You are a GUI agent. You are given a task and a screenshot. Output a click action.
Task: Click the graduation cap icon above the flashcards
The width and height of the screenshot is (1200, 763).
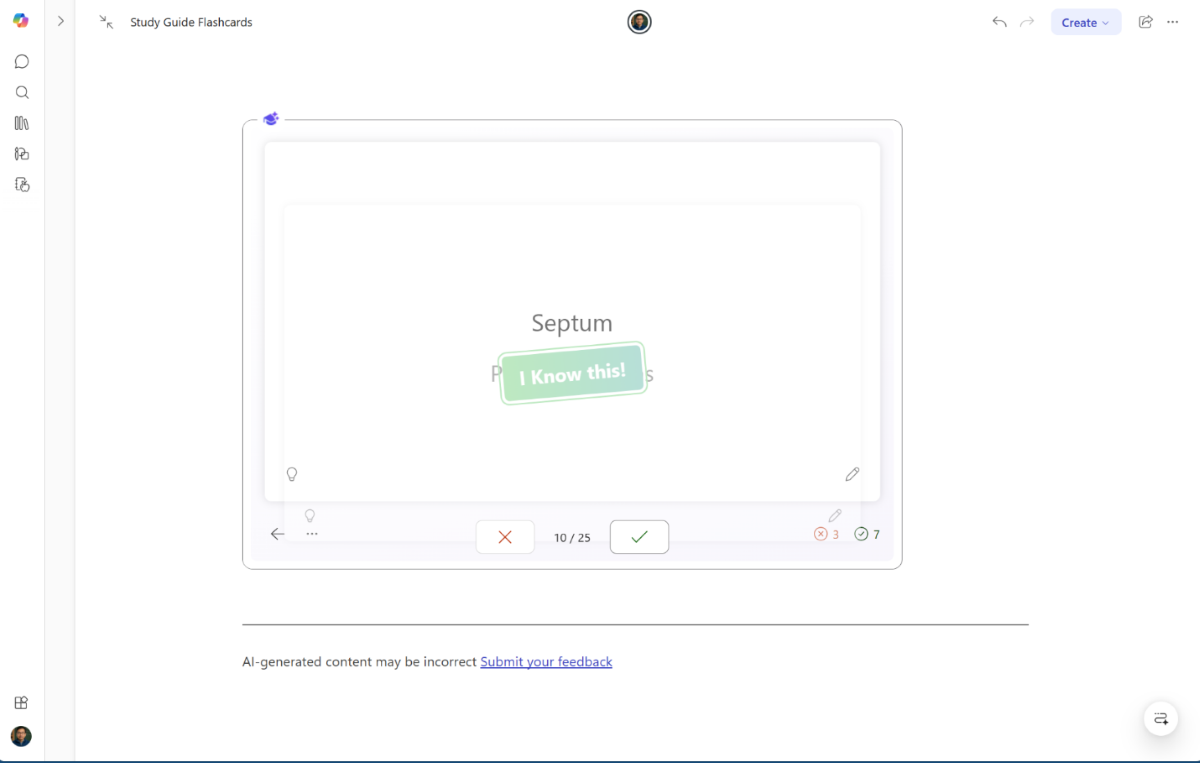[271, 119]
